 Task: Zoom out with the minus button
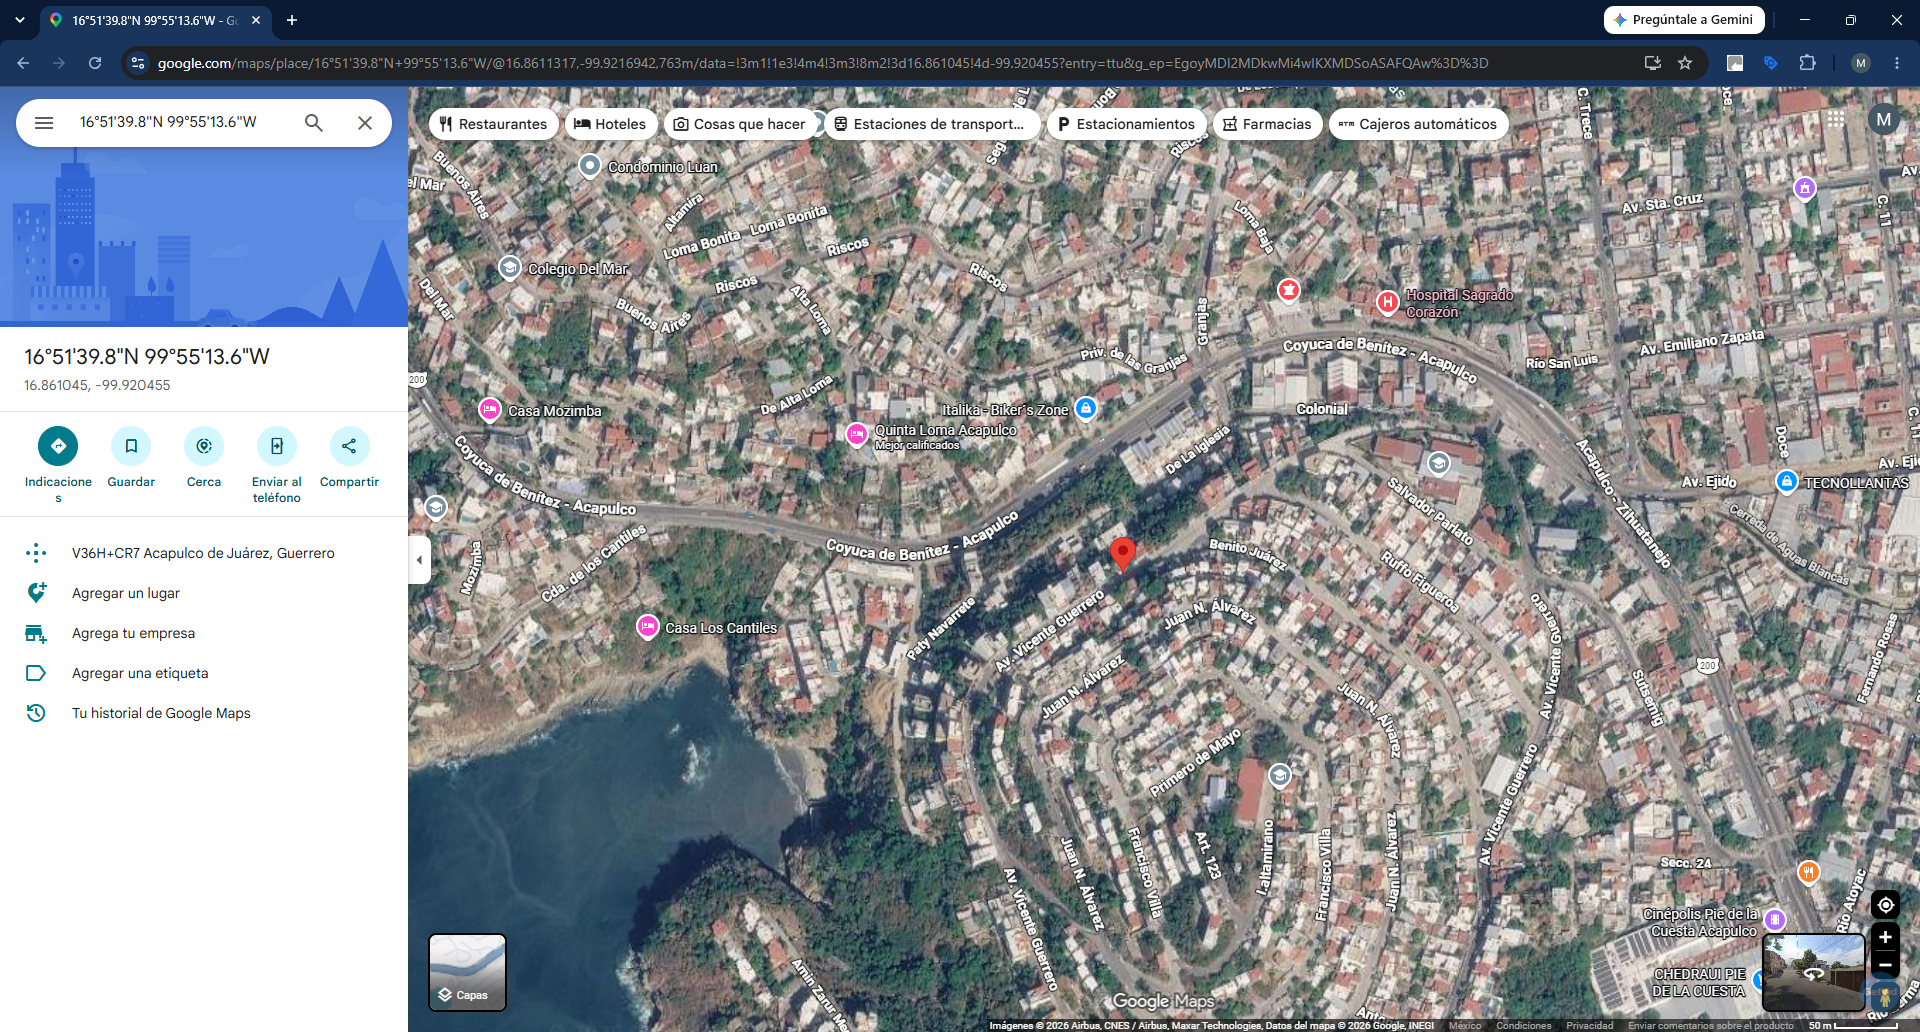[x=1885, y=965]
